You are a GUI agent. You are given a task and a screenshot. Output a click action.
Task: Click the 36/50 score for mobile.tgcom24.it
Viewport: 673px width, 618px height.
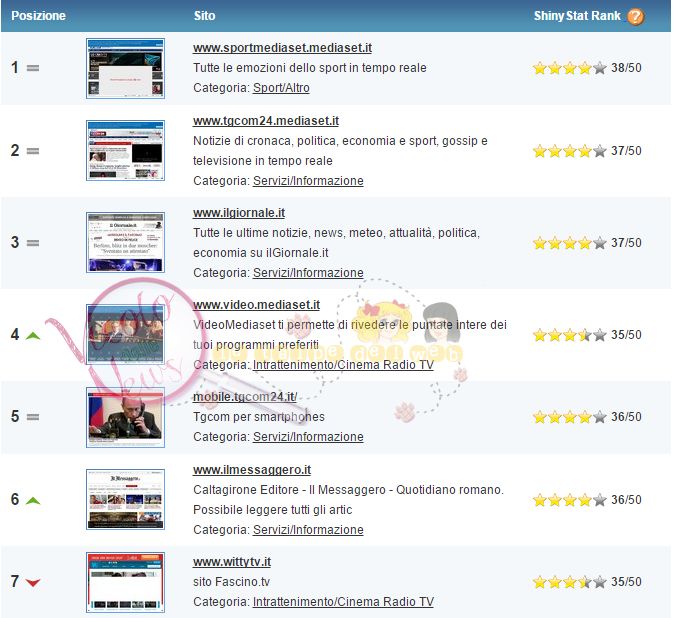click(626, 417)
